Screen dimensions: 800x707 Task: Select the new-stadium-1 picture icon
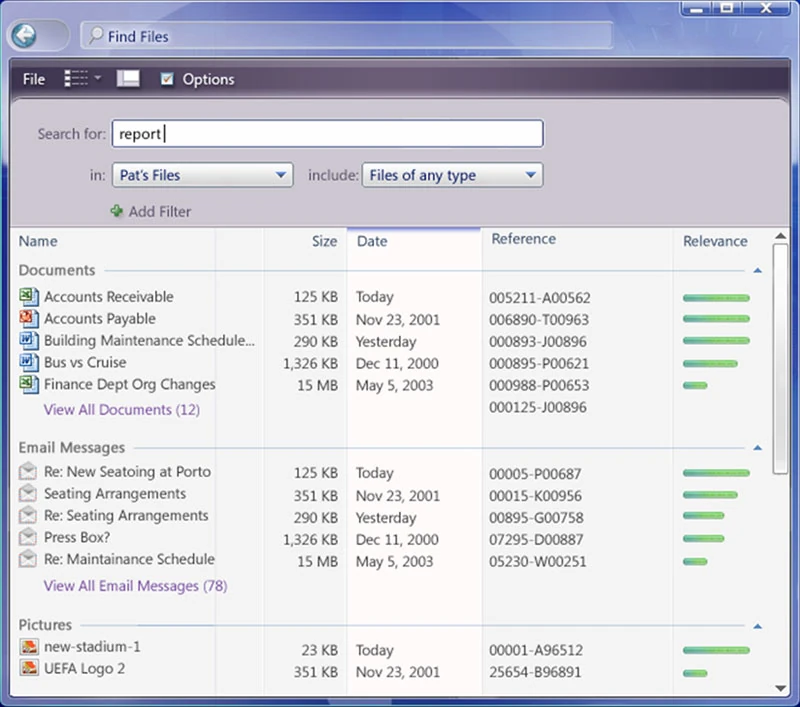click(x=29, y=646)
